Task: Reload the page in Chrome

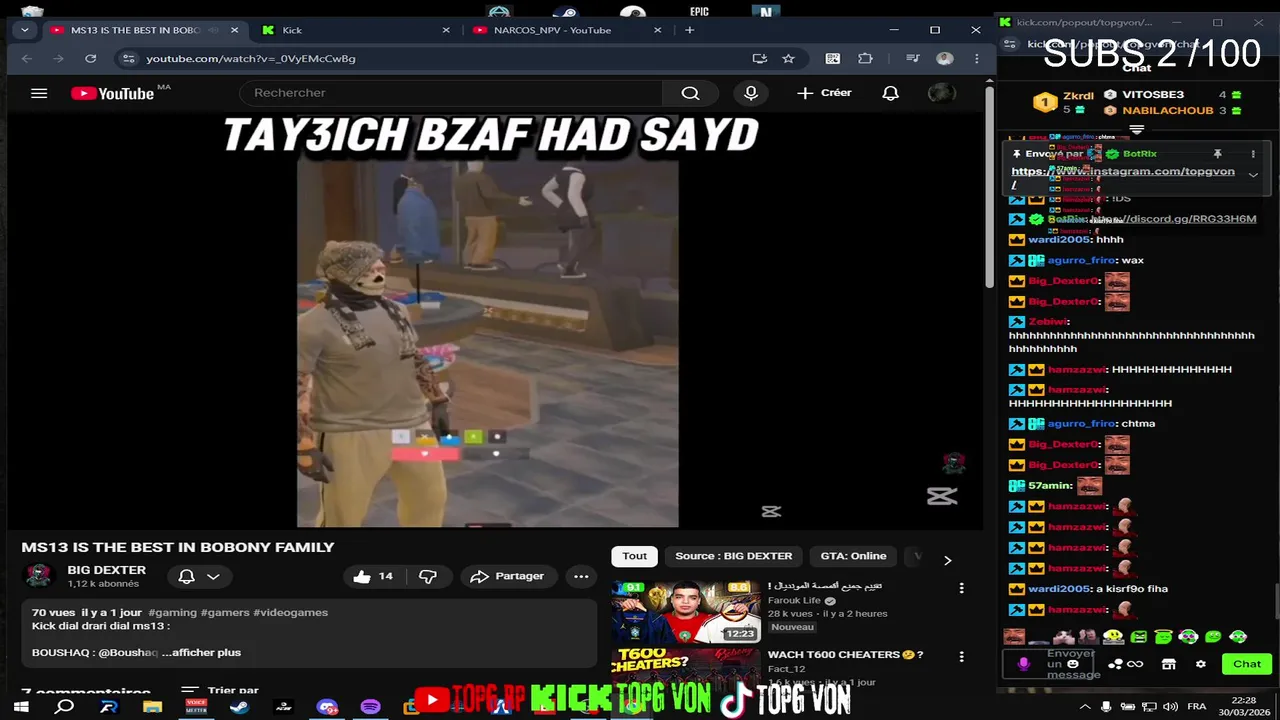Action: pyautogui.click(x=90, y=59)
